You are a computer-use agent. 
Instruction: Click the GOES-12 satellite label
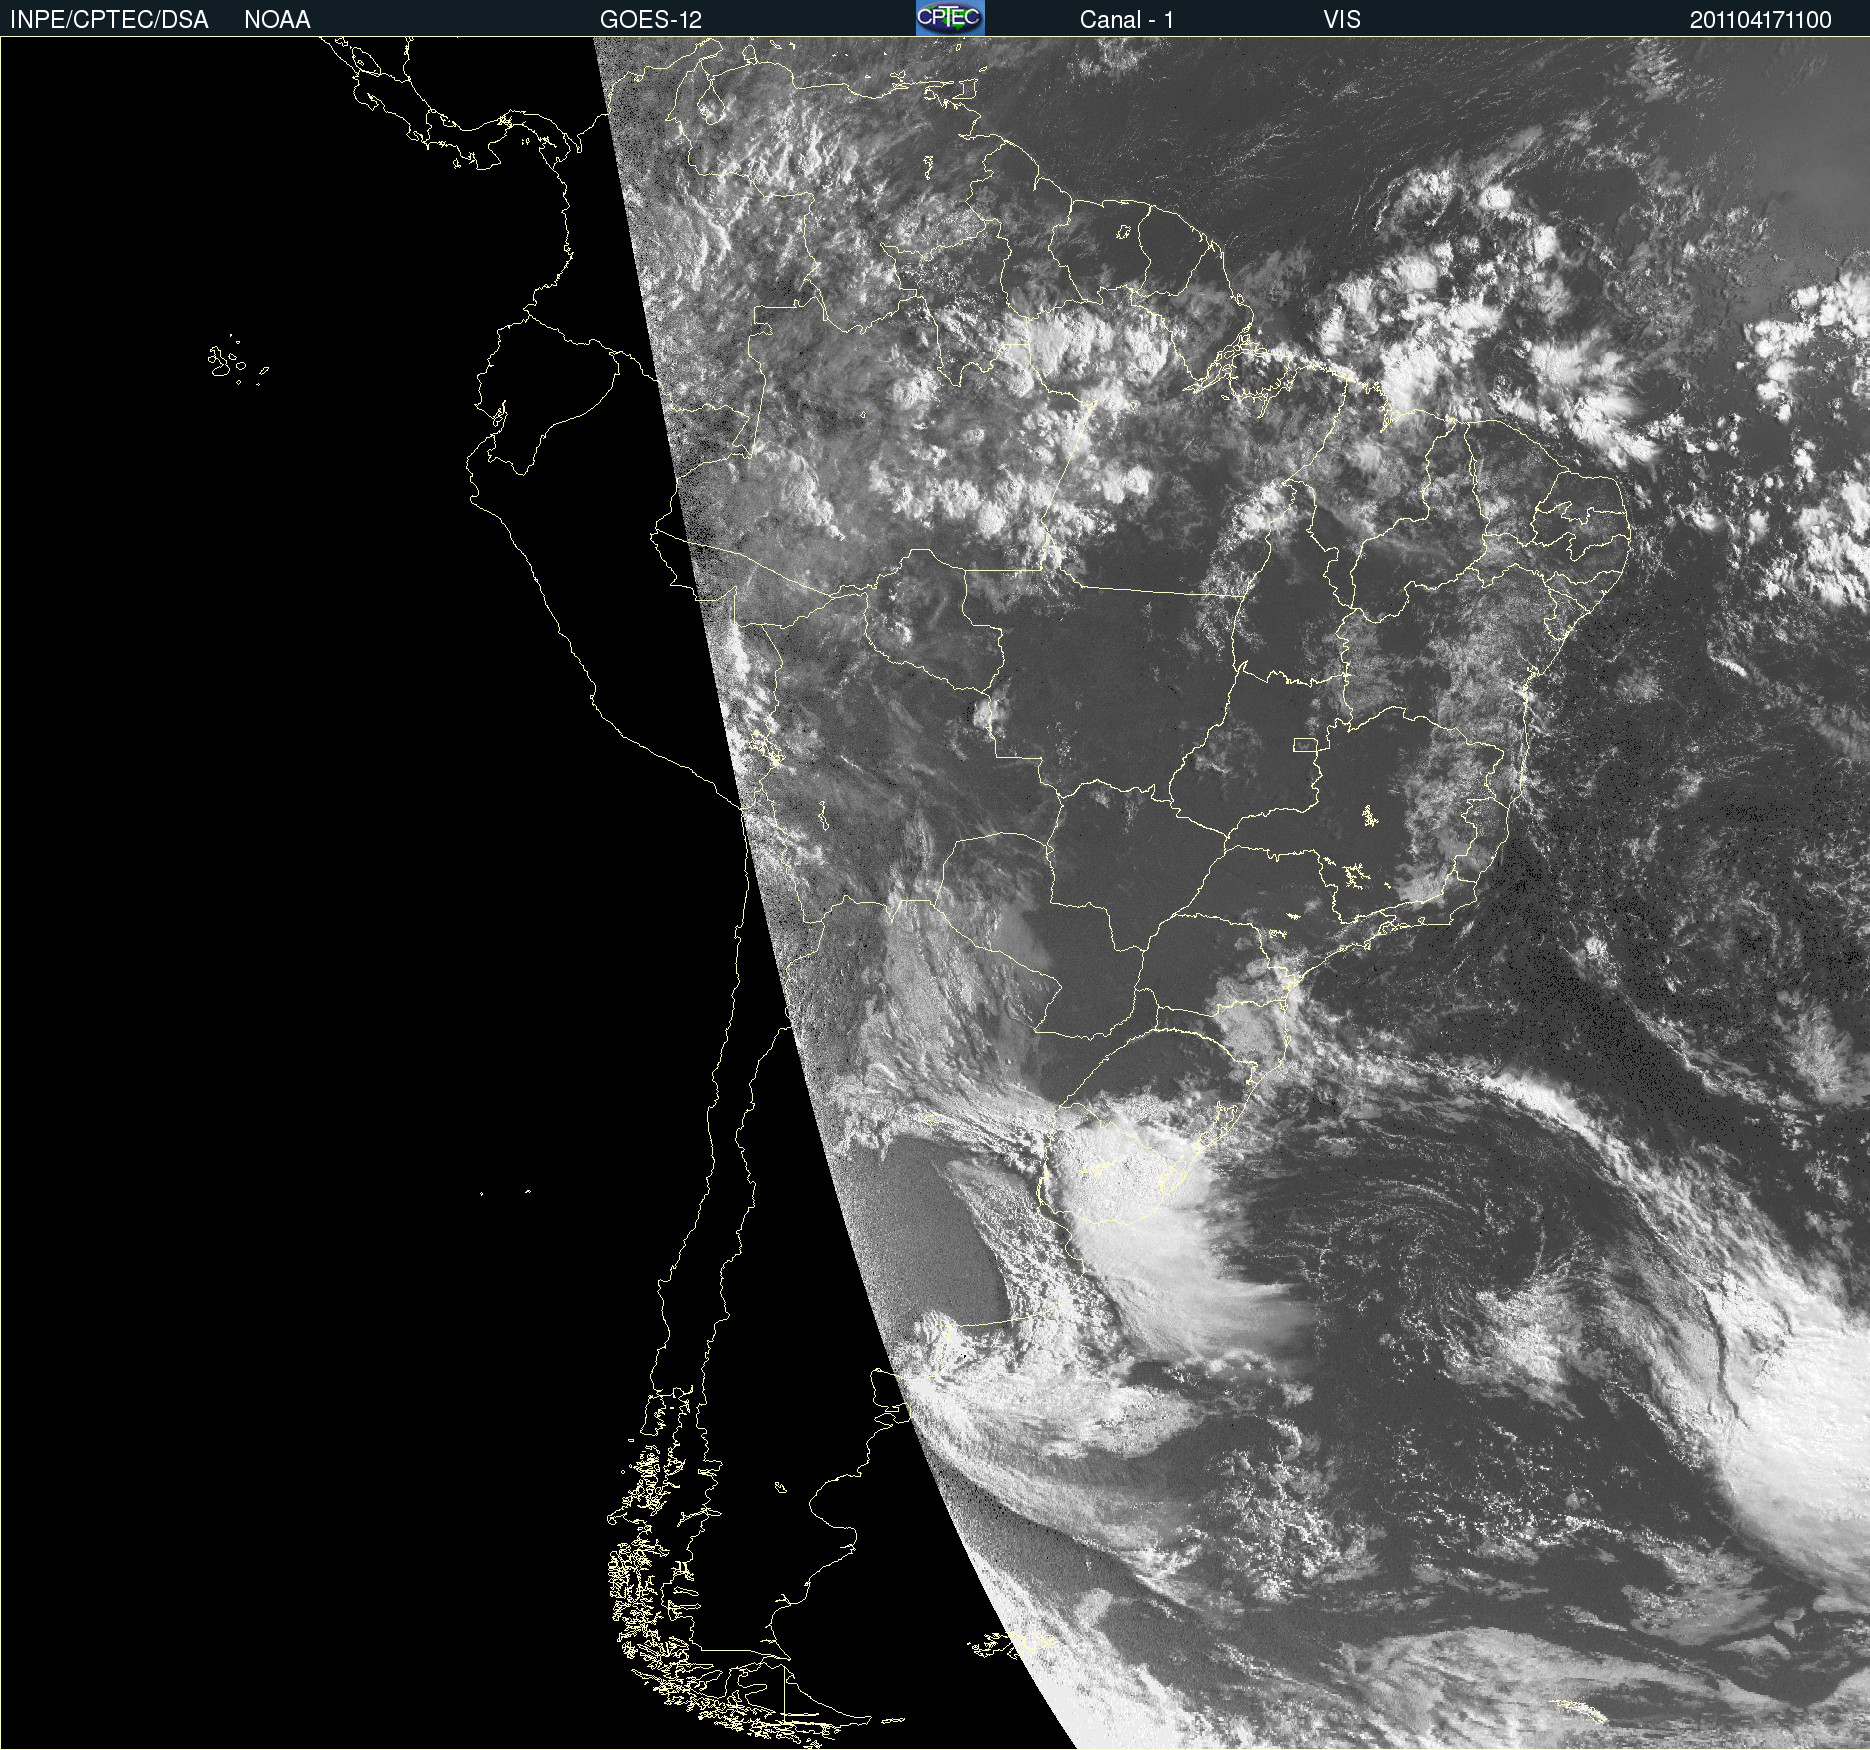651,20
